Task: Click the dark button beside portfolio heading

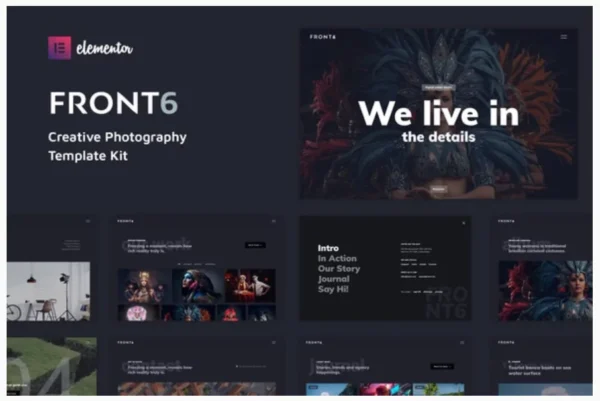Action: coord(256,244)
